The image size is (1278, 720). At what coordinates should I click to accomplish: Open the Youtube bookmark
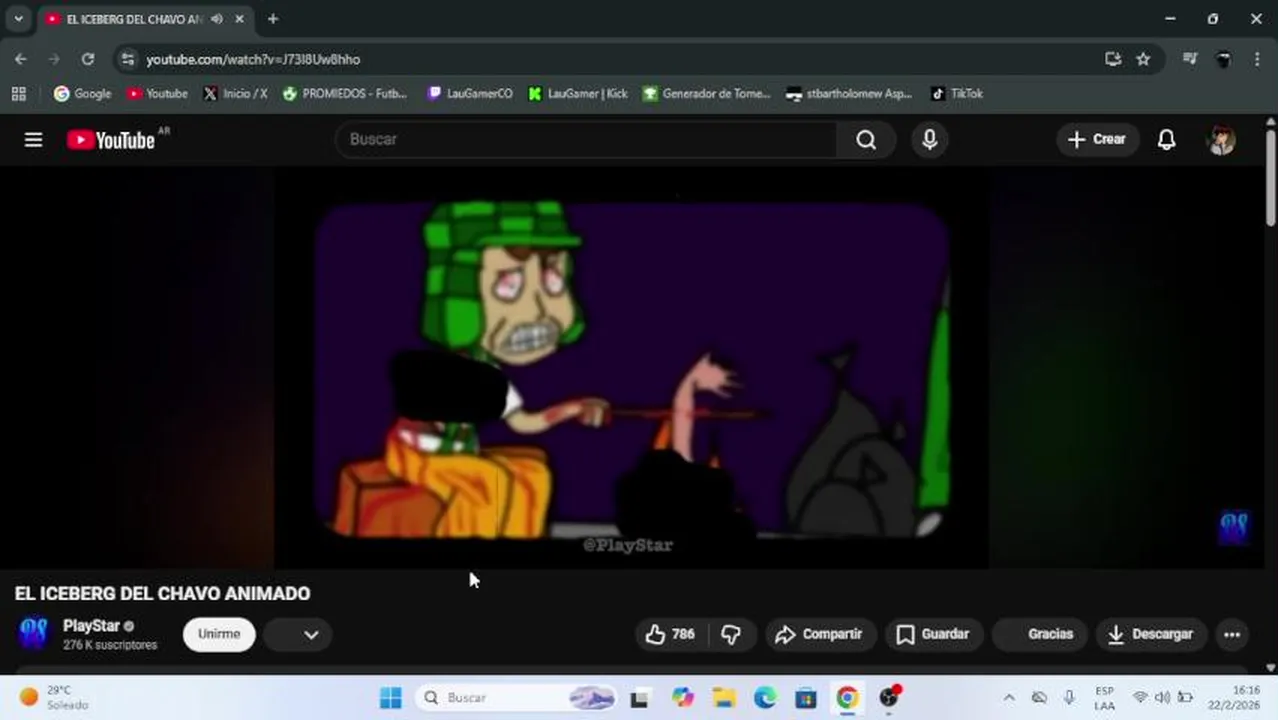[x=157, y=93]
